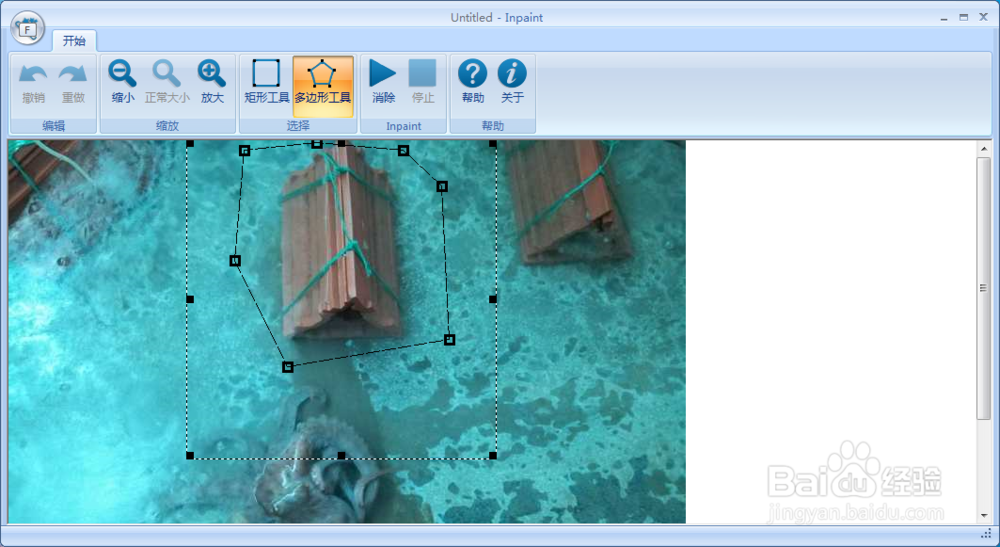Click the bottom-center handle of dashed selection
The height and width of the screenshot is (547, 1000).
click(x=341, y=455)
